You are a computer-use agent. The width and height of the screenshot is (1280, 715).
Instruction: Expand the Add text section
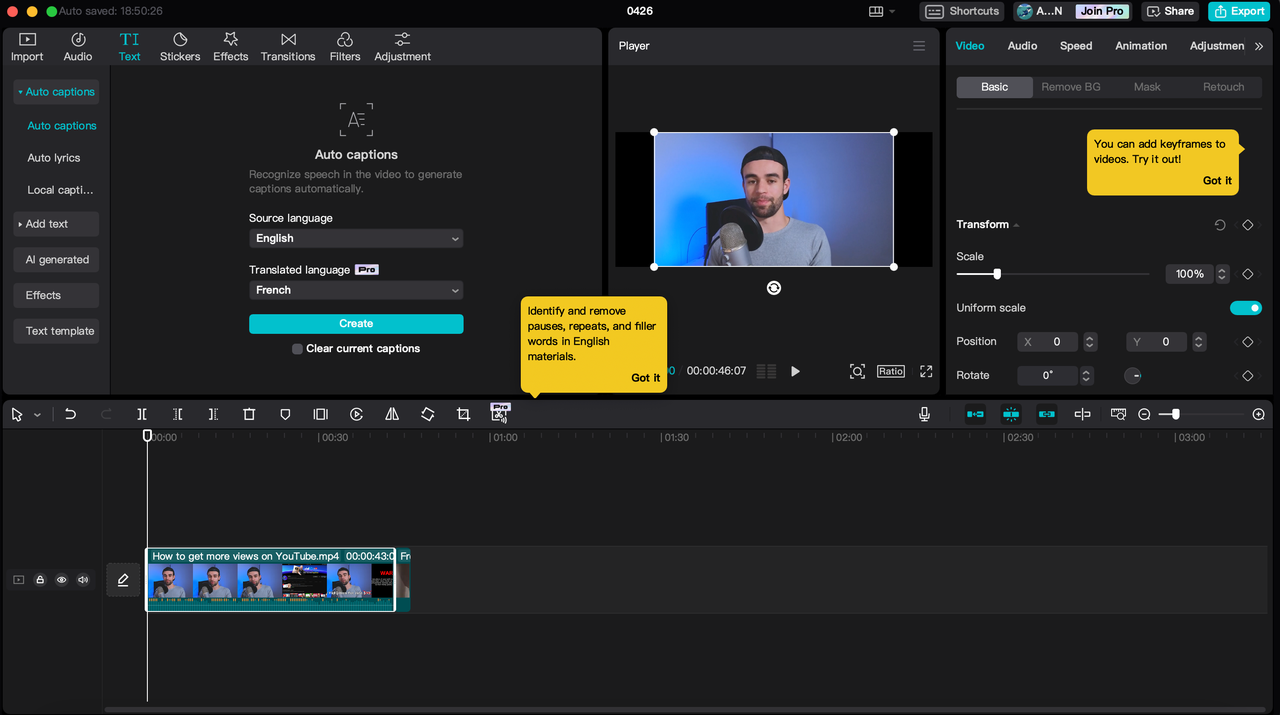[x=56, y=224]
